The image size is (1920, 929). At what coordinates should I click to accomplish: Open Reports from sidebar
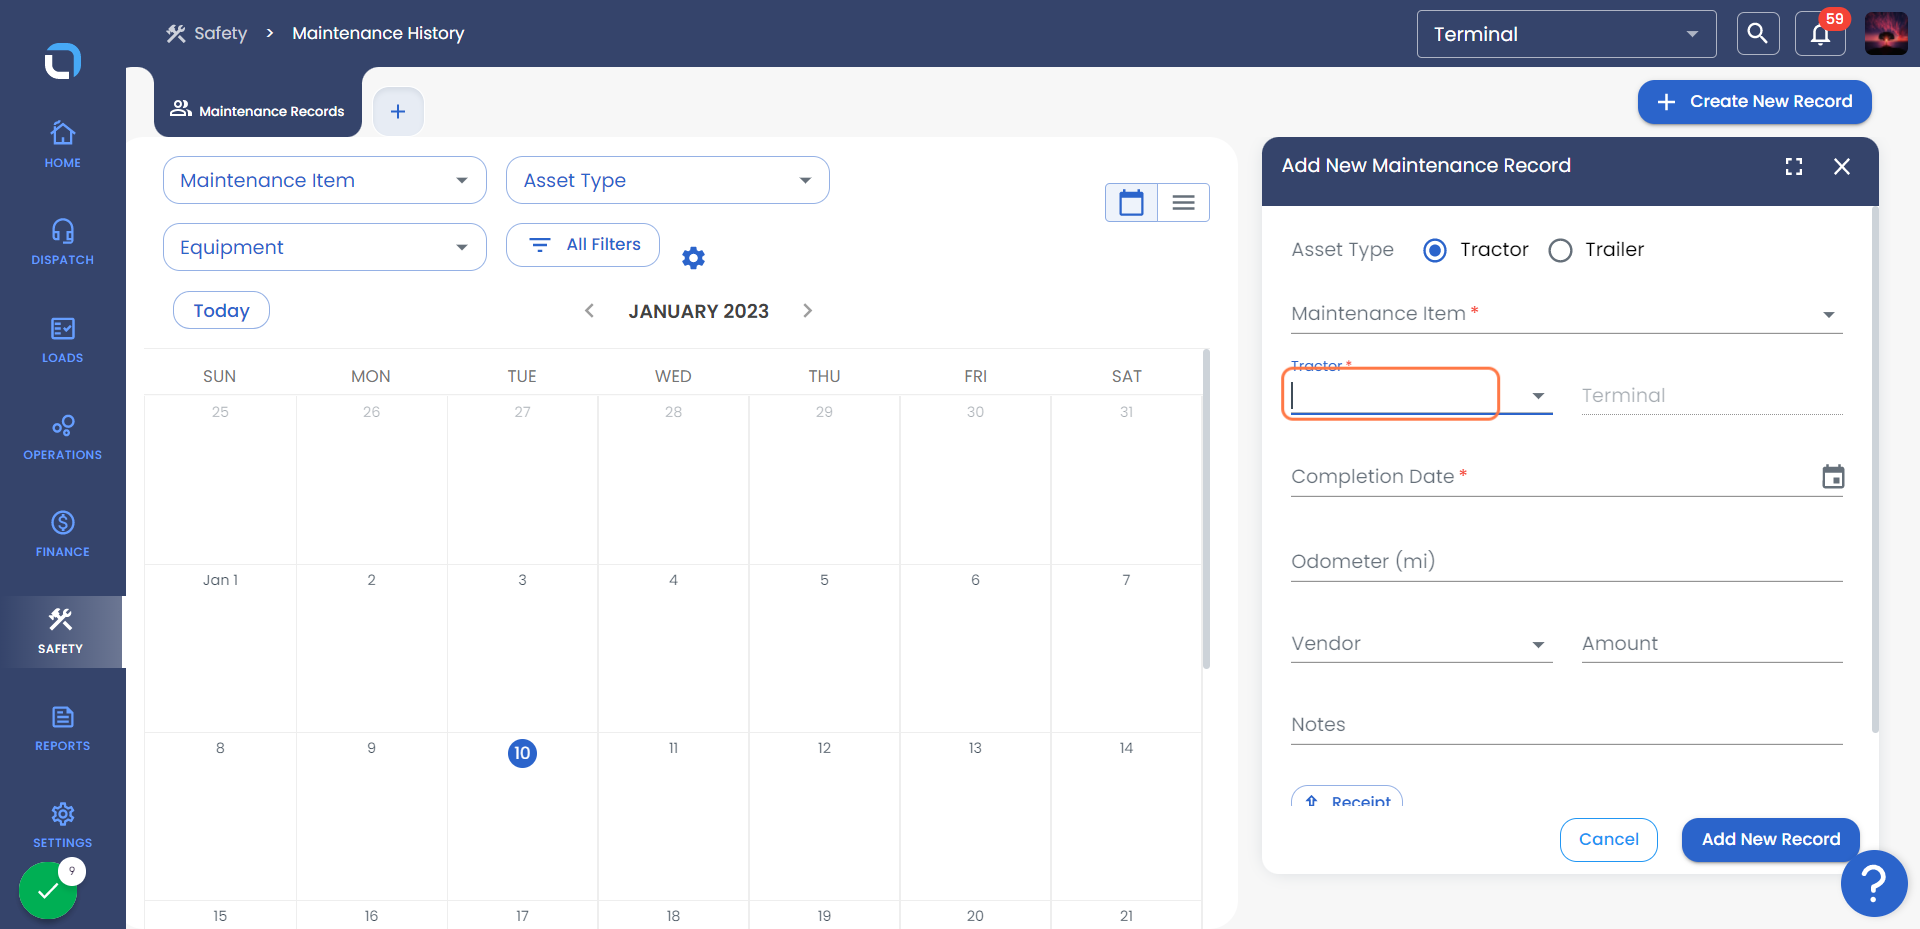click(x=62, y=728)
